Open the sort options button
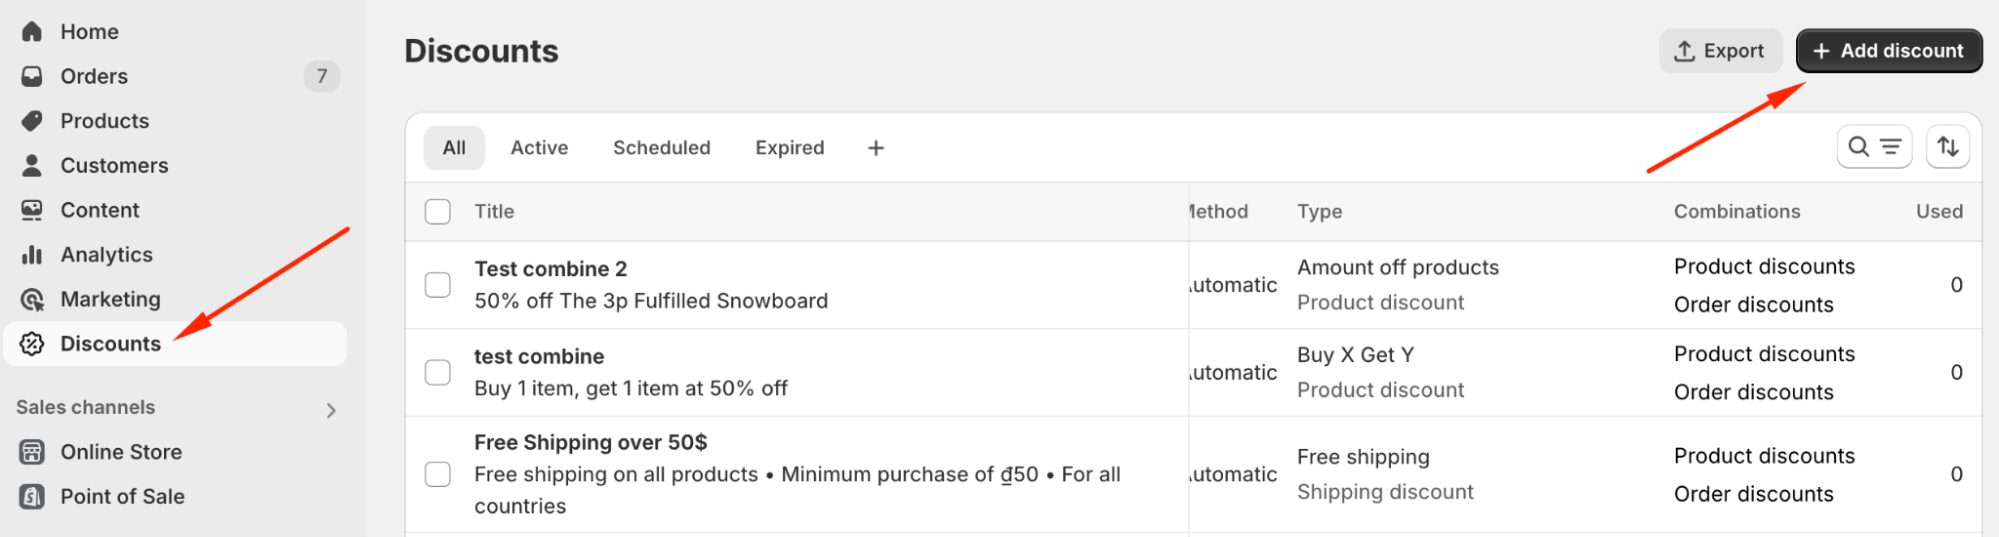The height and width of the screenshot is (537, 1999). 1947,148
